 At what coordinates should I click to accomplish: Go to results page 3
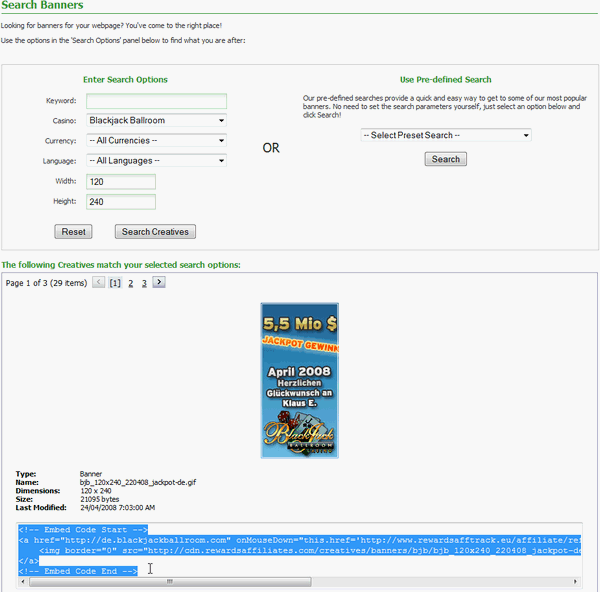tap(144, 283)
